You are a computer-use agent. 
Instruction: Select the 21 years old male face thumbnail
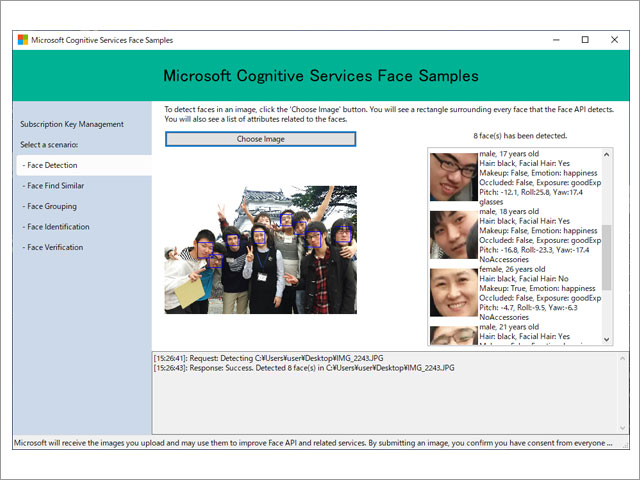(453, 336)
